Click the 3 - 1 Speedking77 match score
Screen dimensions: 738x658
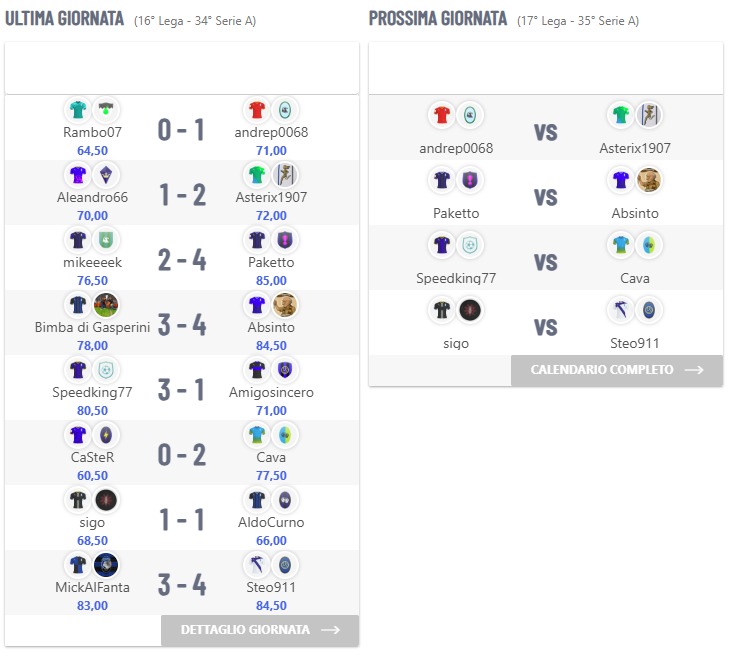click(x=182, y=390)
